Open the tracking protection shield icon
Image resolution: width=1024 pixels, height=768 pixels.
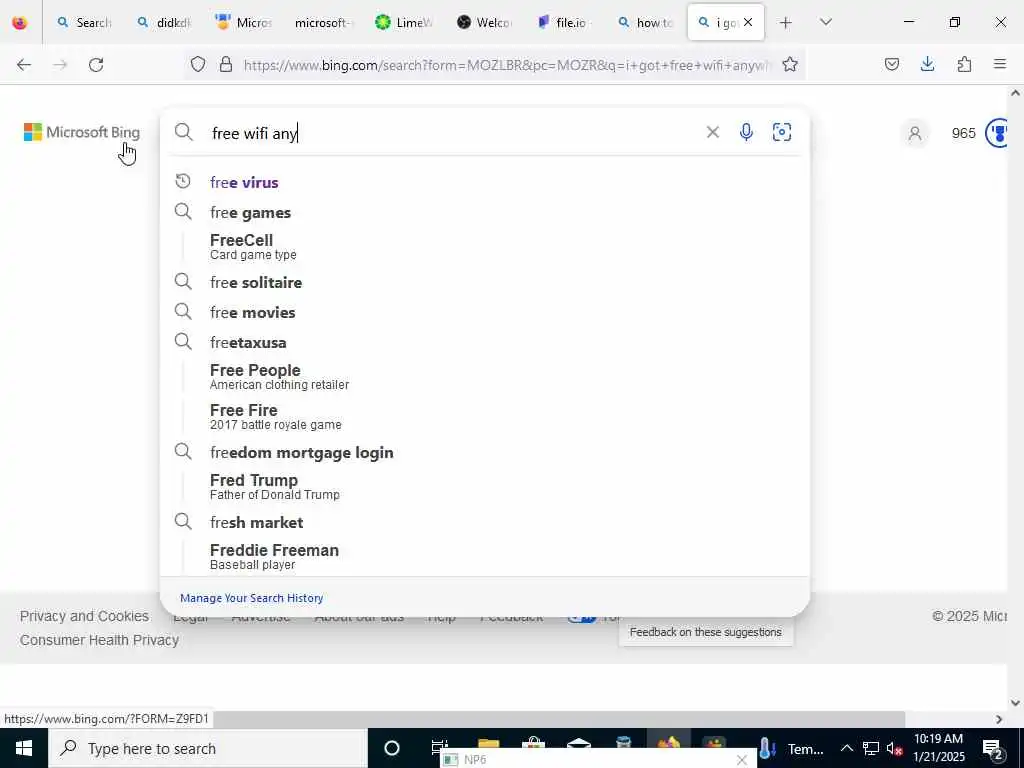point(198,65)
